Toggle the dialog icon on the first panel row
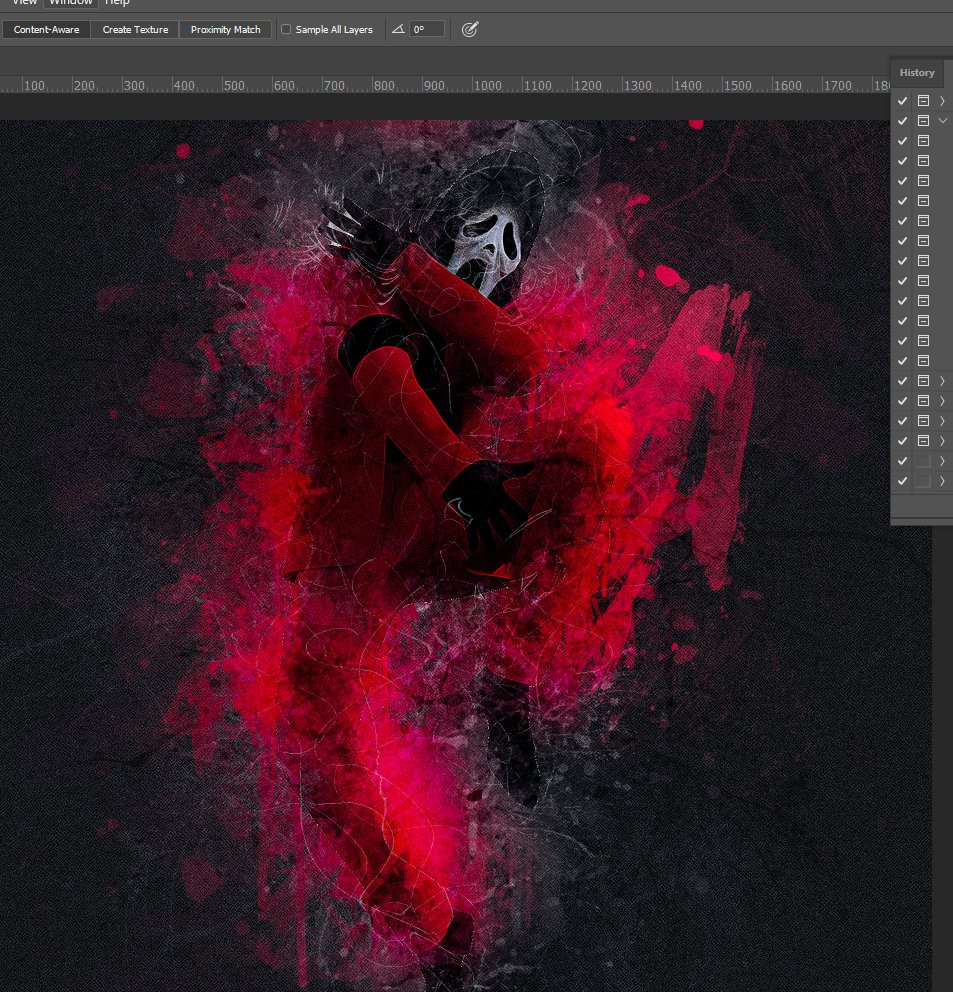Viewport: 953px width, 992px height. (923, 101)
